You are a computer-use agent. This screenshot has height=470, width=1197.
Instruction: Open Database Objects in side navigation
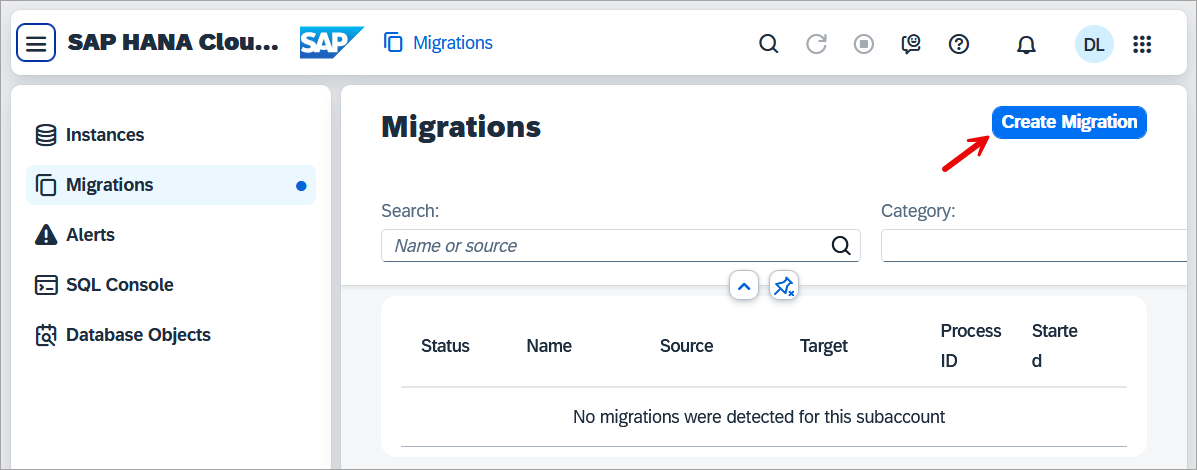tap(171, 335)
